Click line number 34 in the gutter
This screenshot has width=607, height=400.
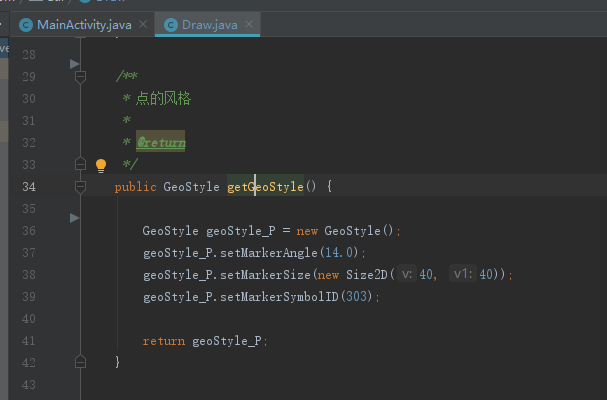pos(29,187)
